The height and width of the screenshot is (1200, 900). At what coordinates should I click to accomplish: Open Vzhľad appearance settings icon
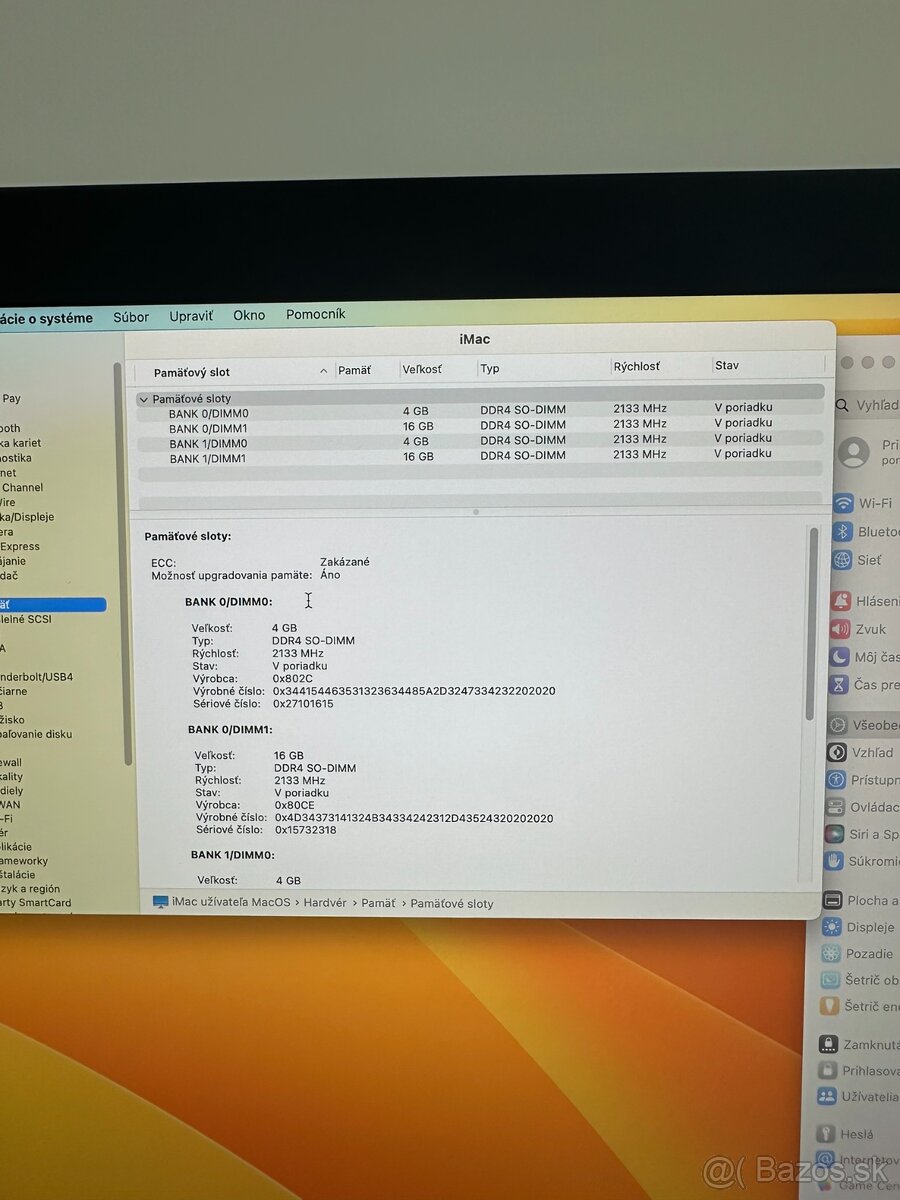(x=837, y=752)
